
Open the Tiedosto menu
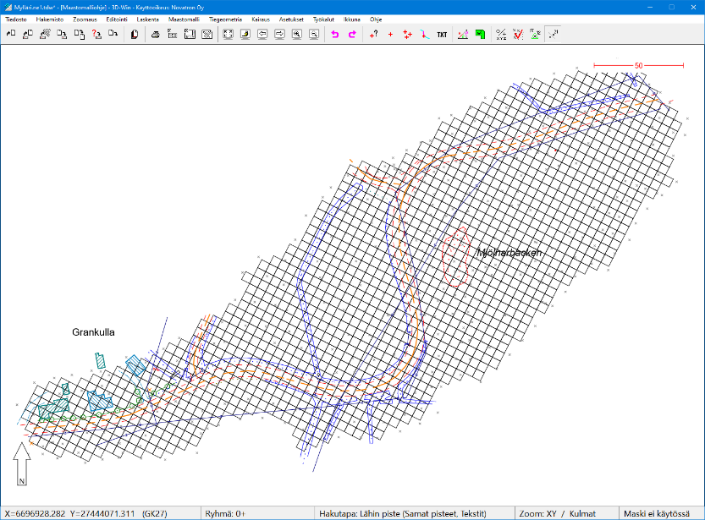tap(16, 19)
